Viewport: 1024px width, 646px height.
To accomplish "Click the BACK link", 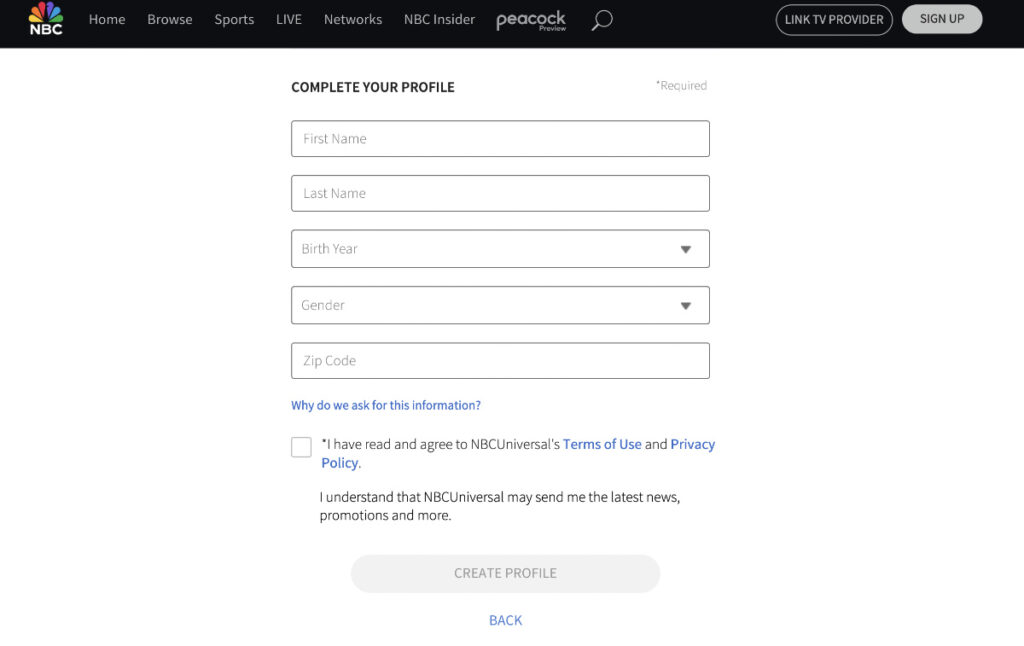I will (x=505, y=620).
